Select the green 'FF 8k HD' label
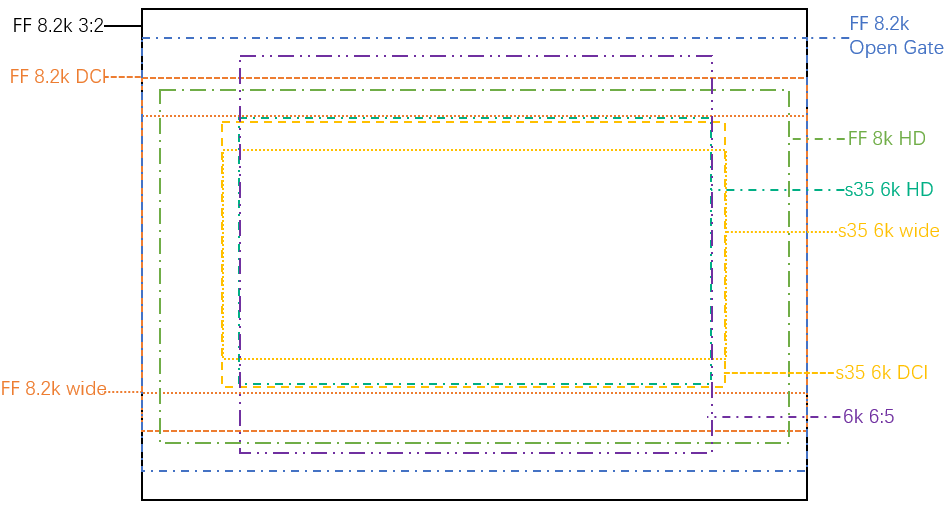 coord(886,139)
